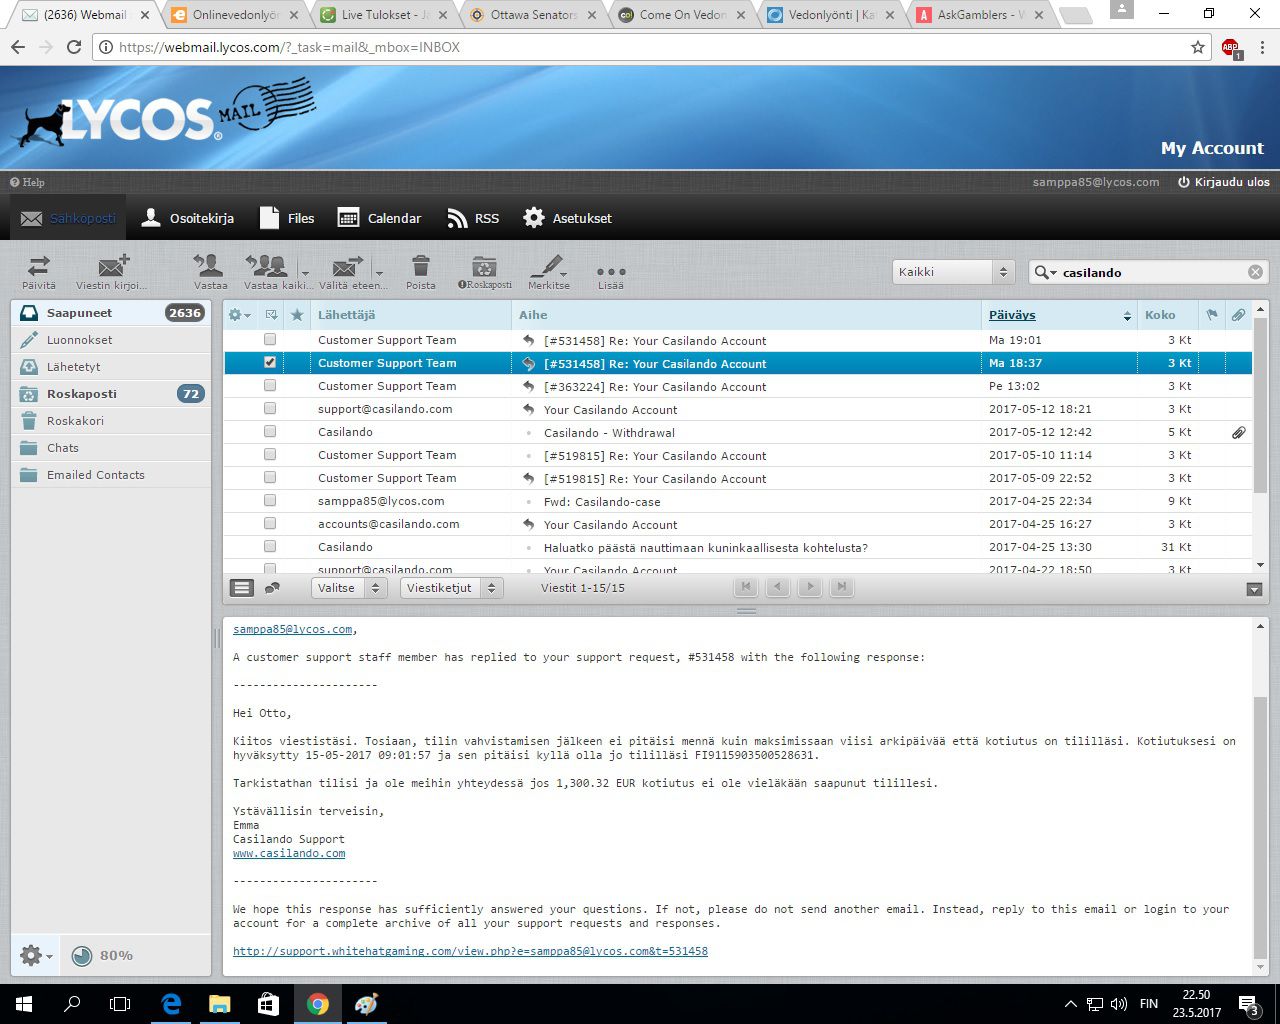The image size is (1280, 1024).
Task: Switch to list view mode icon
Action: tap(242, 588)
